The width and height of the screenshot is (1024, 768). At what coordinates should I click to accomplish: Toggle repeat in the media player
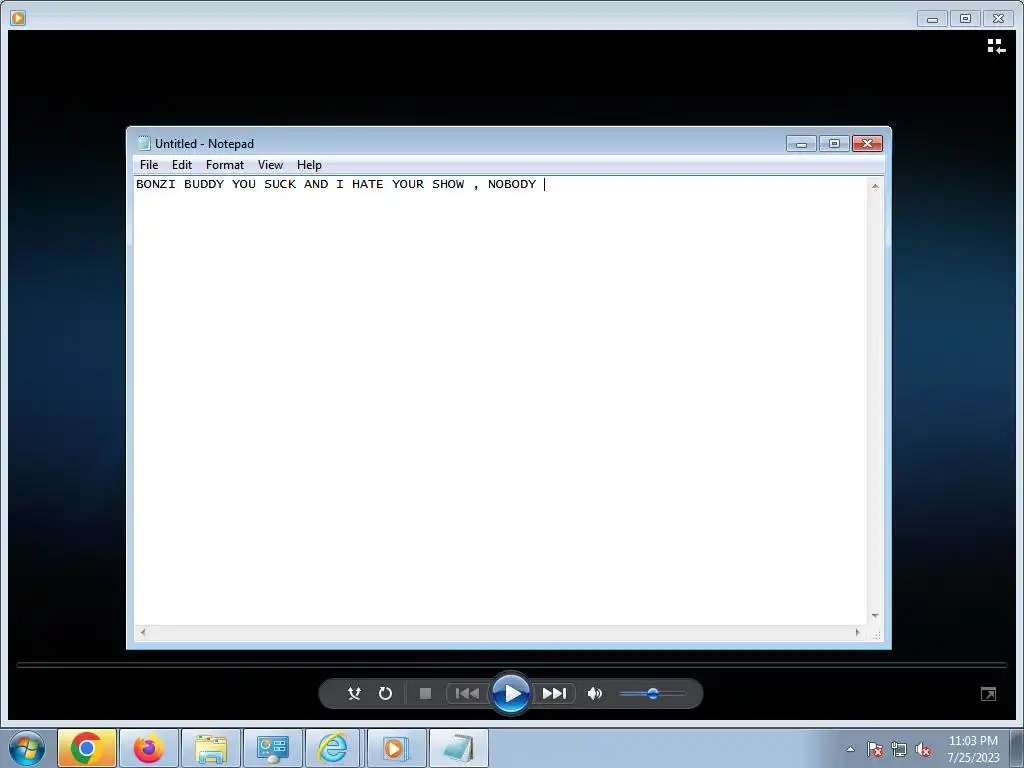(385, 694)
